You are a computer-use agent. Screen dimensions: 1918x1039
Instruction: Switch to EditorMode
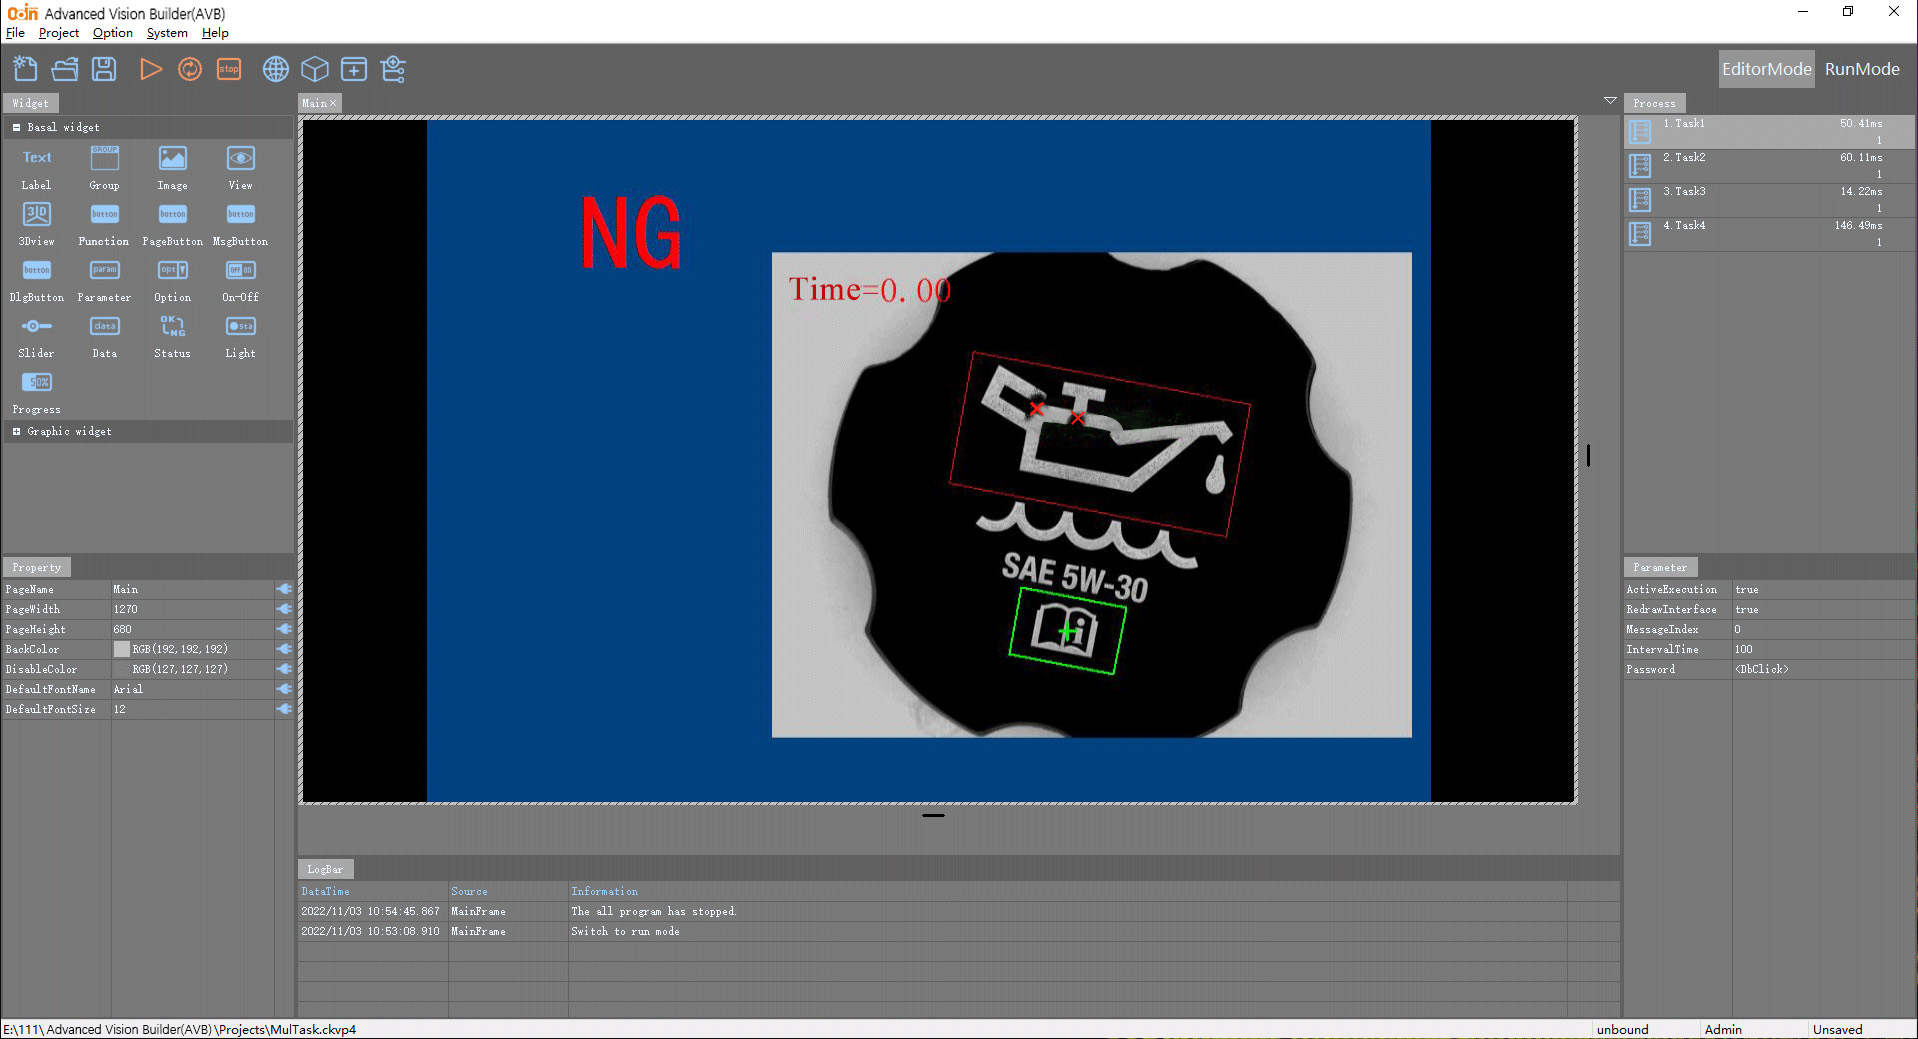click(x=1766, y=69)
